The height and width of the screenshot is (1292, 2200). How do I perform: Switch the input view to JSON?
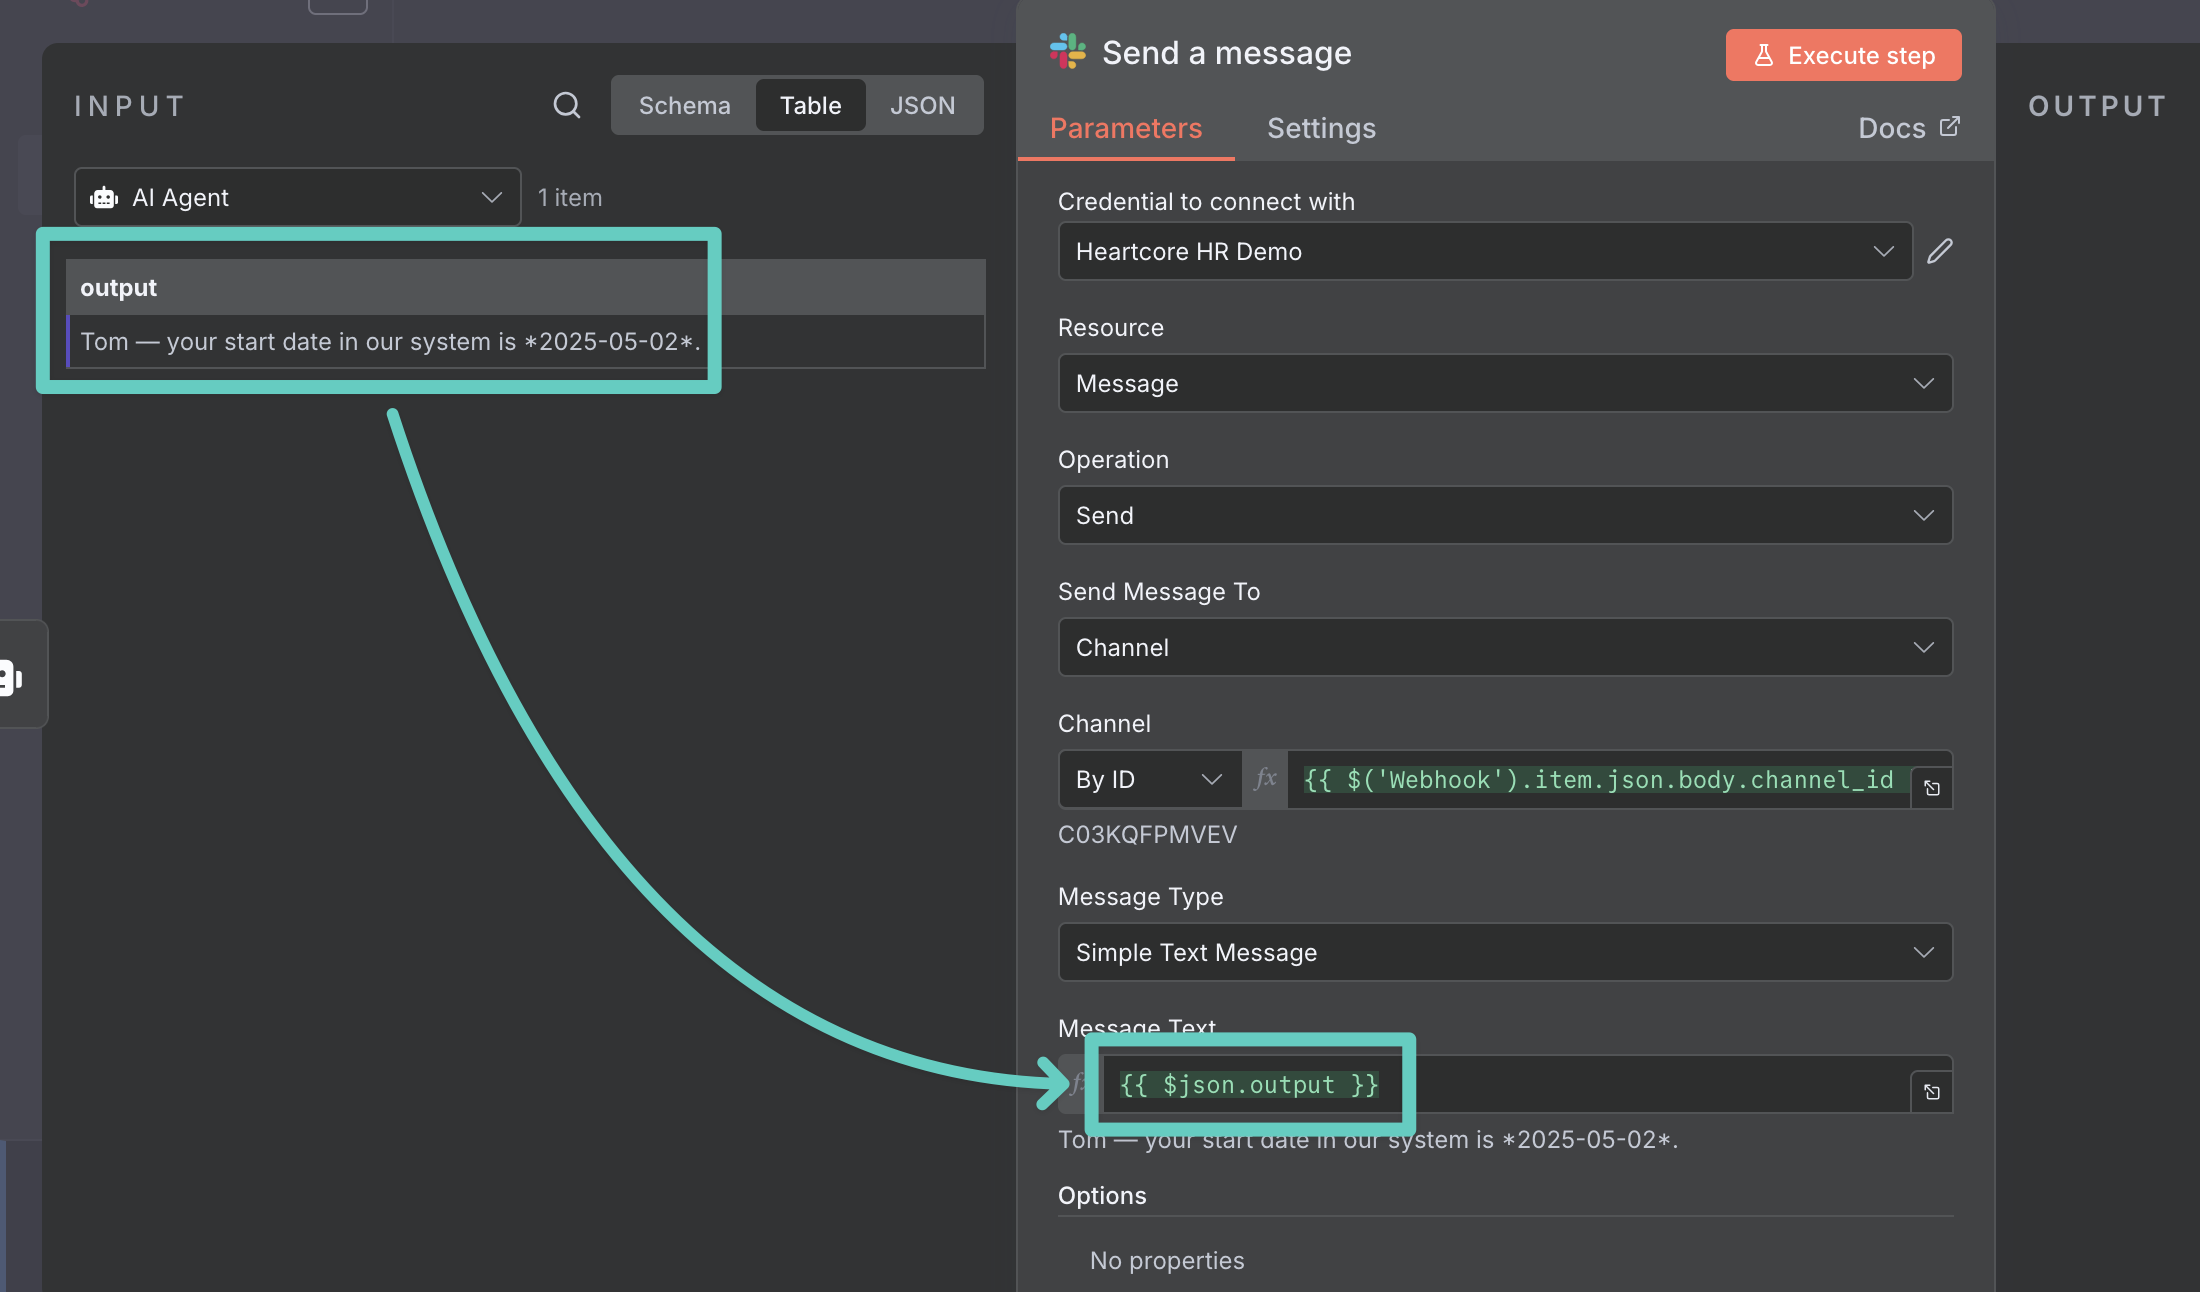[x=922, y=105]
